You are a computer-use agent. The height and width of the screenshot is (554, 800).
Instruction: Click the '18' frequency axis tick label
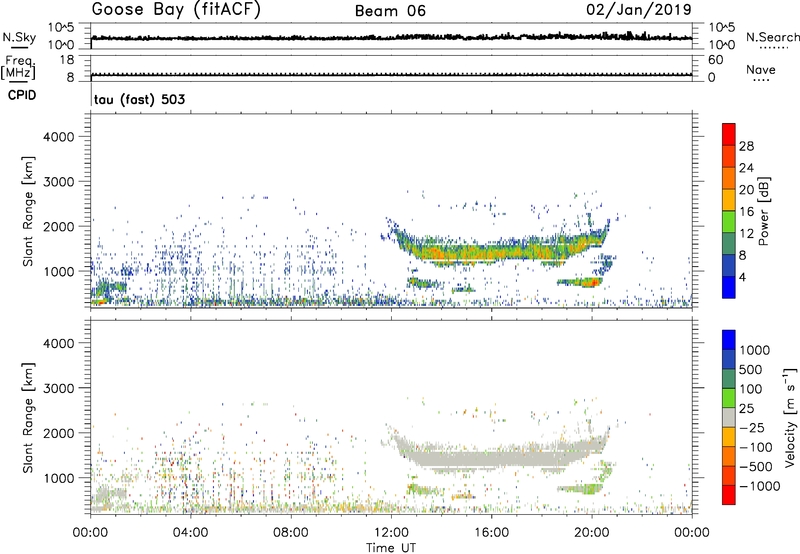pos(67,60)
